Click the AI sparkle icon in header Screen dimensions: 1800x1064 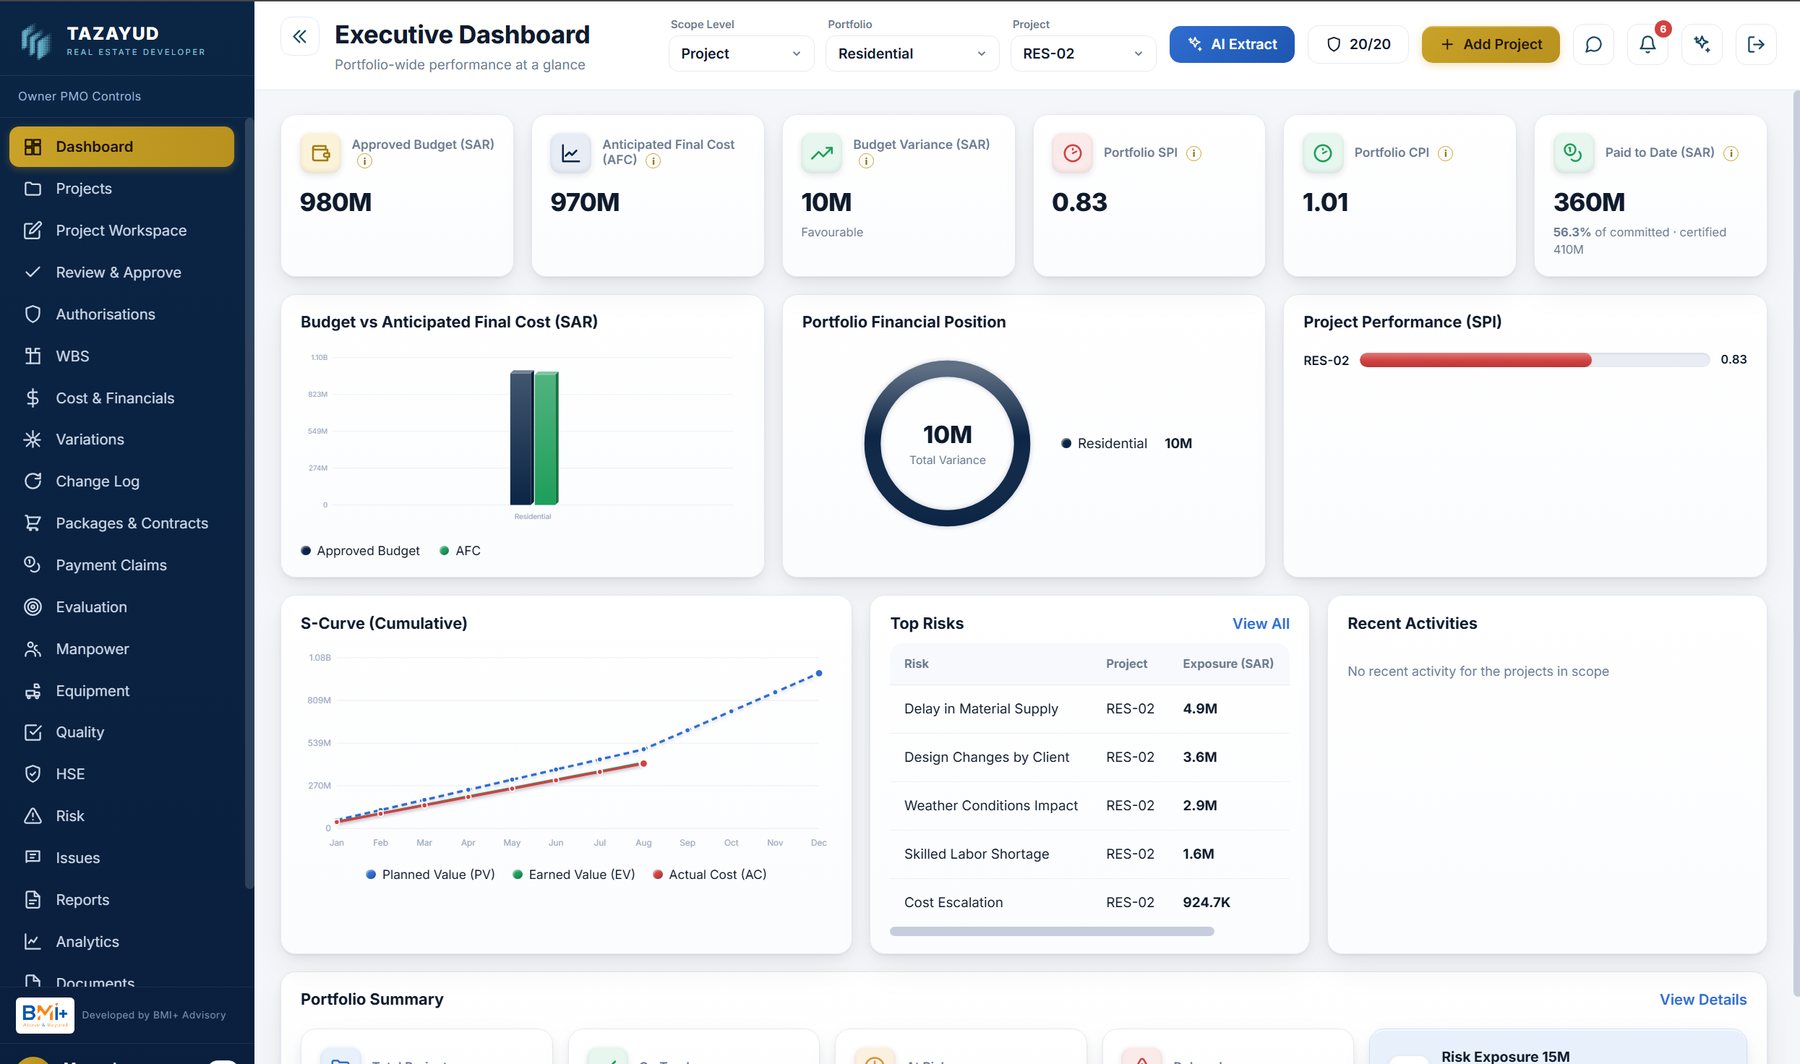1701,44
